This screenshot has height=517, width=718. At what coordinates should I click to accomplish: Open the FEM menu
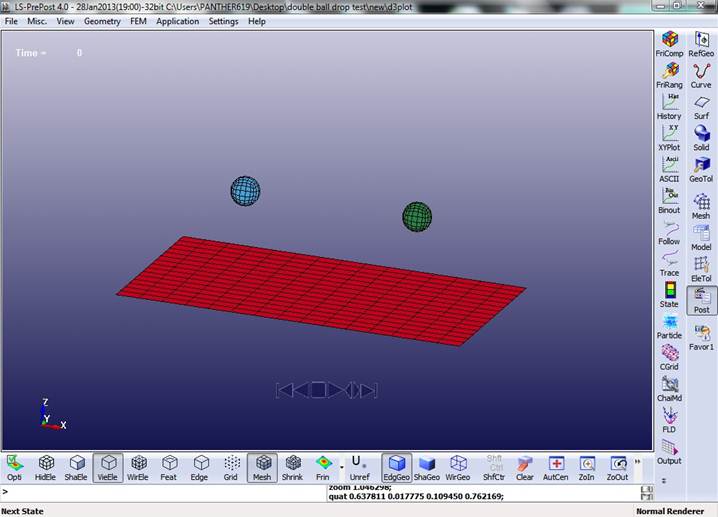[x=138, y=21]
